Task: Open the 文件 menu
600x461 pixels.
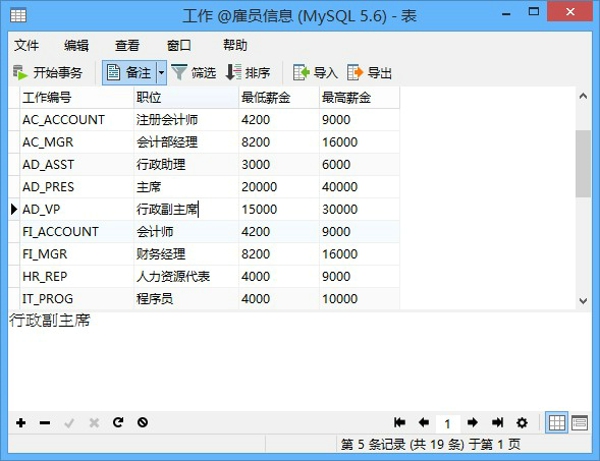Action: click(x=27, y=45)
